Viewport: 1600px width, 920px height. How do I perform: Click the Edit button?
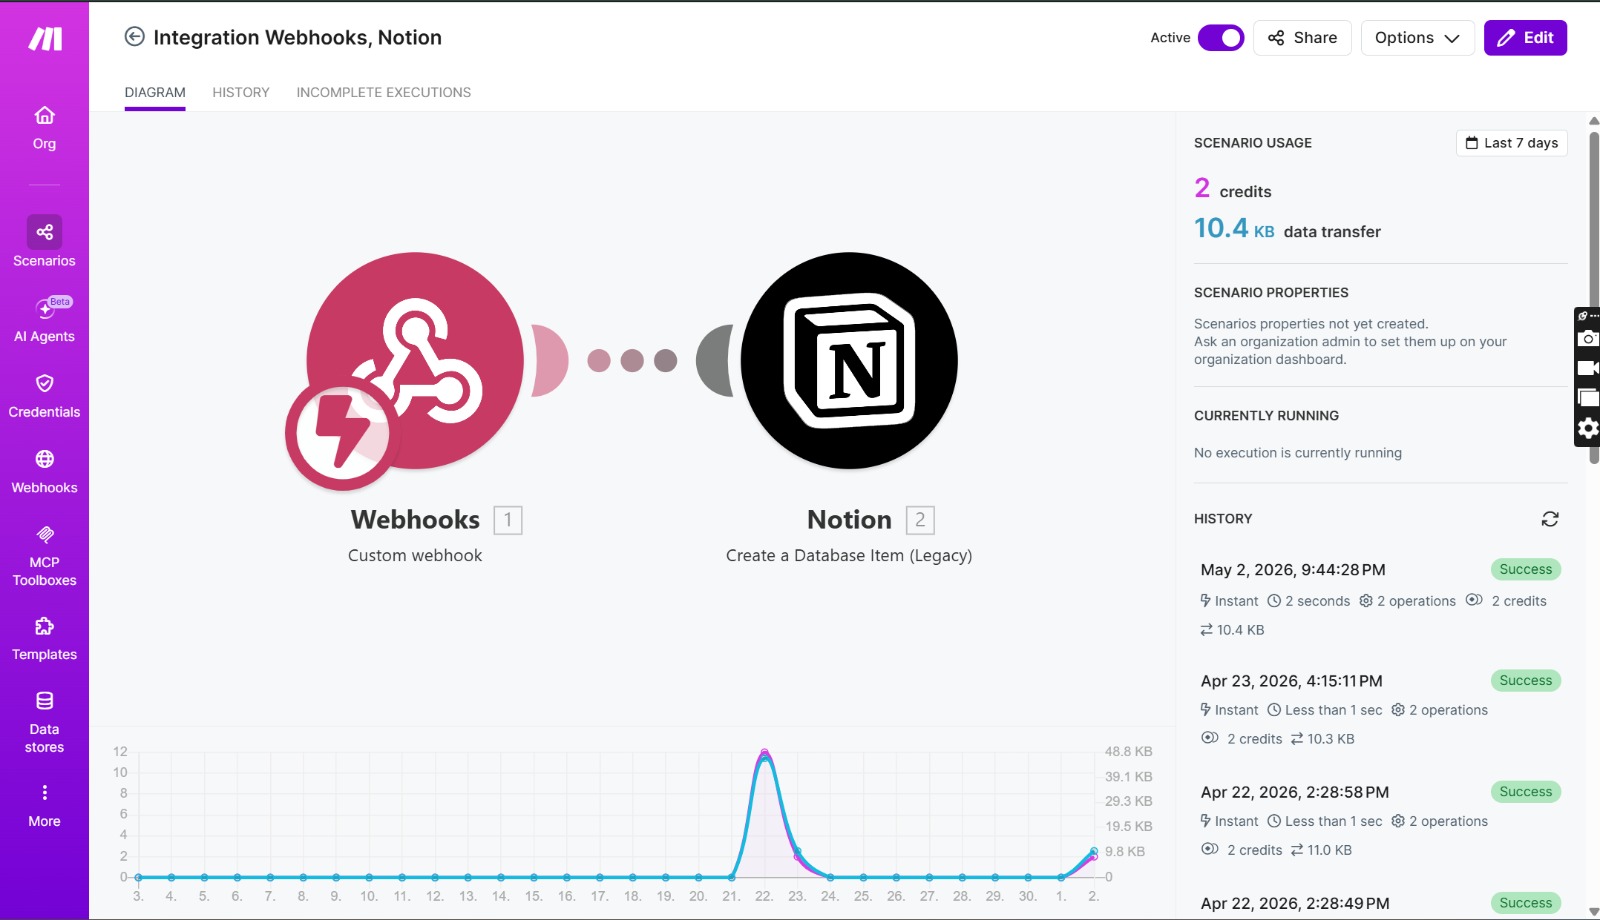point(1525,38)
